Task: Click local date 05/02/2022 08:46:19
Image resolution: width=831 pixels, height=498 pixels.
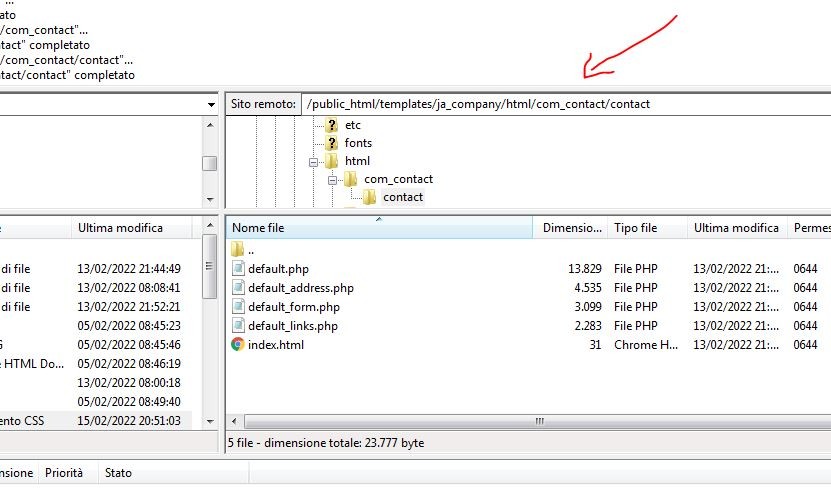Action: tap(129, 364)
